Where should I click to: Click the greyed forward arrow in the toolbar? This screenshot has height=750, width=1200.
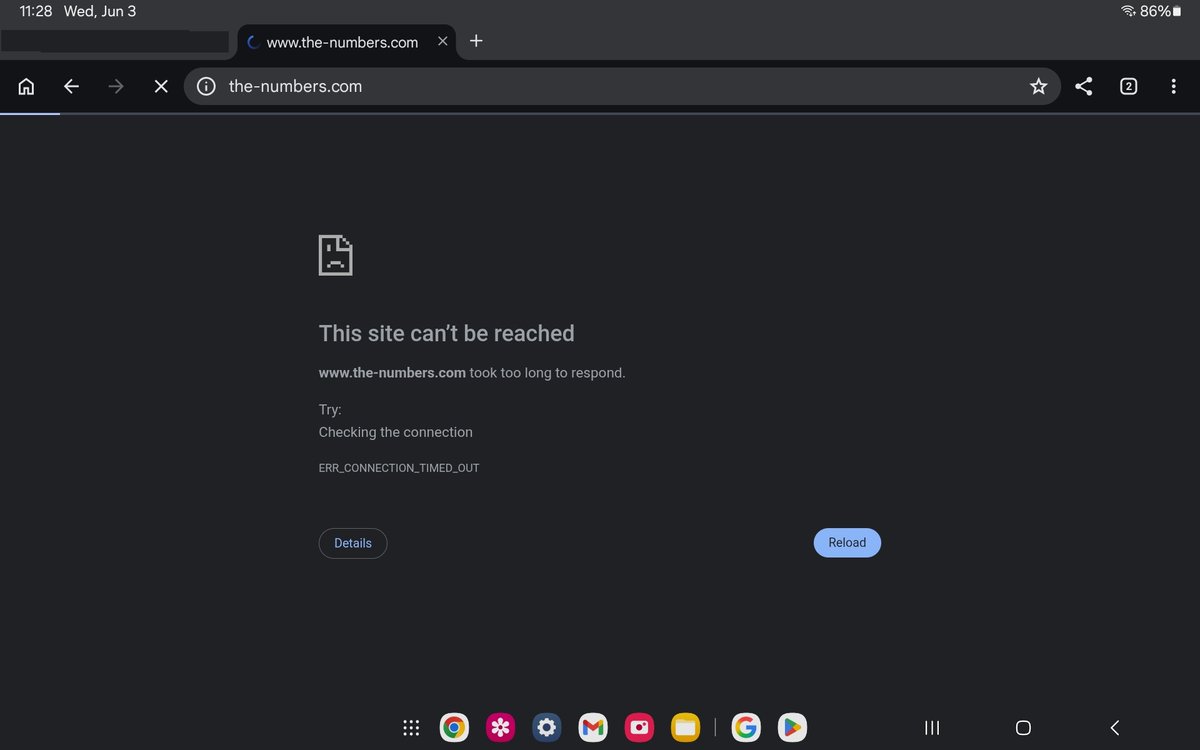coord(116,86)
